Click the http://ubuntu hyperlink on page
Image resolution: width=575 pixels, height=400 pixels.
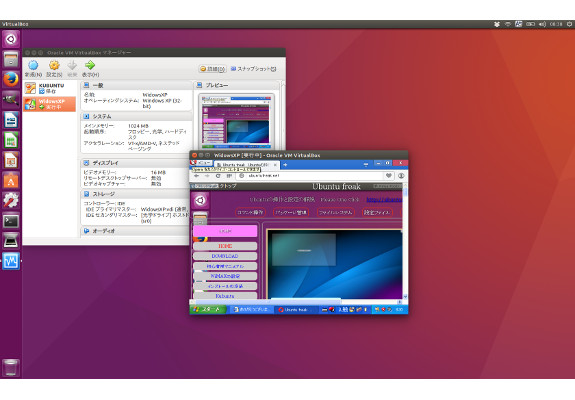point(384,199)
